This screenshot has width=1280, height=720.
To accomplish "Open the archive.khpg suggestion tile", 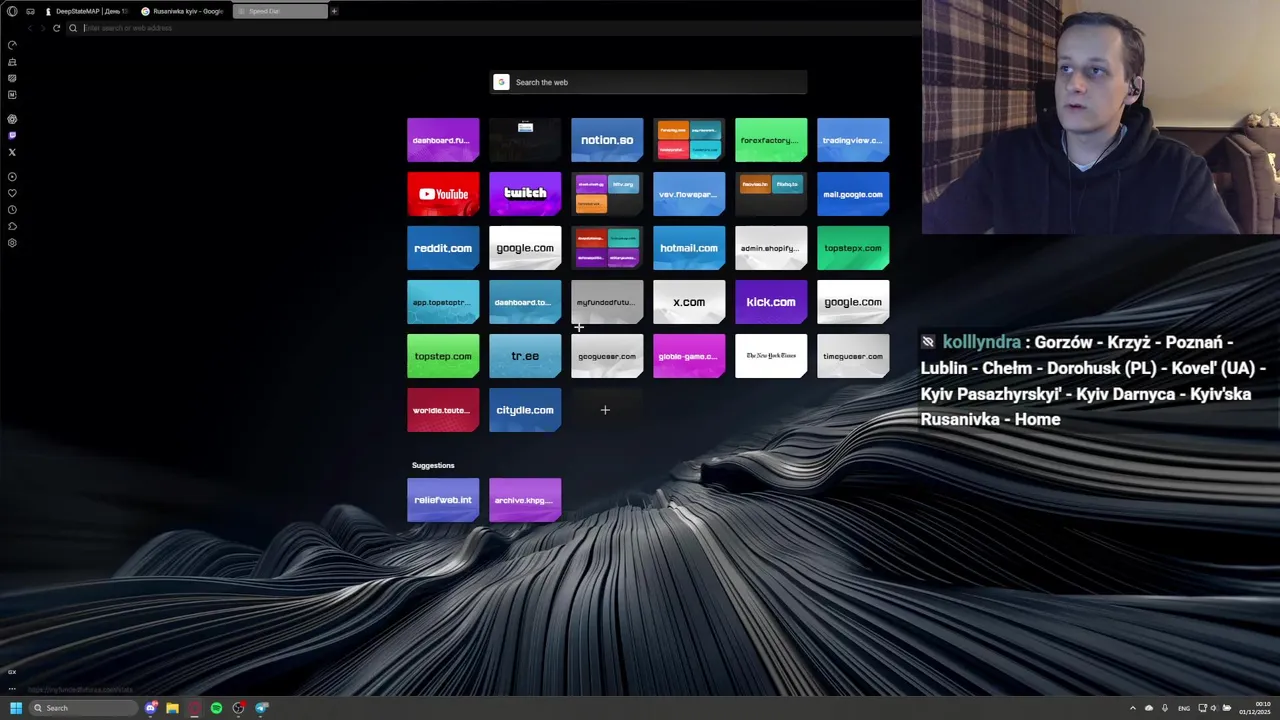I will (525, 500).
